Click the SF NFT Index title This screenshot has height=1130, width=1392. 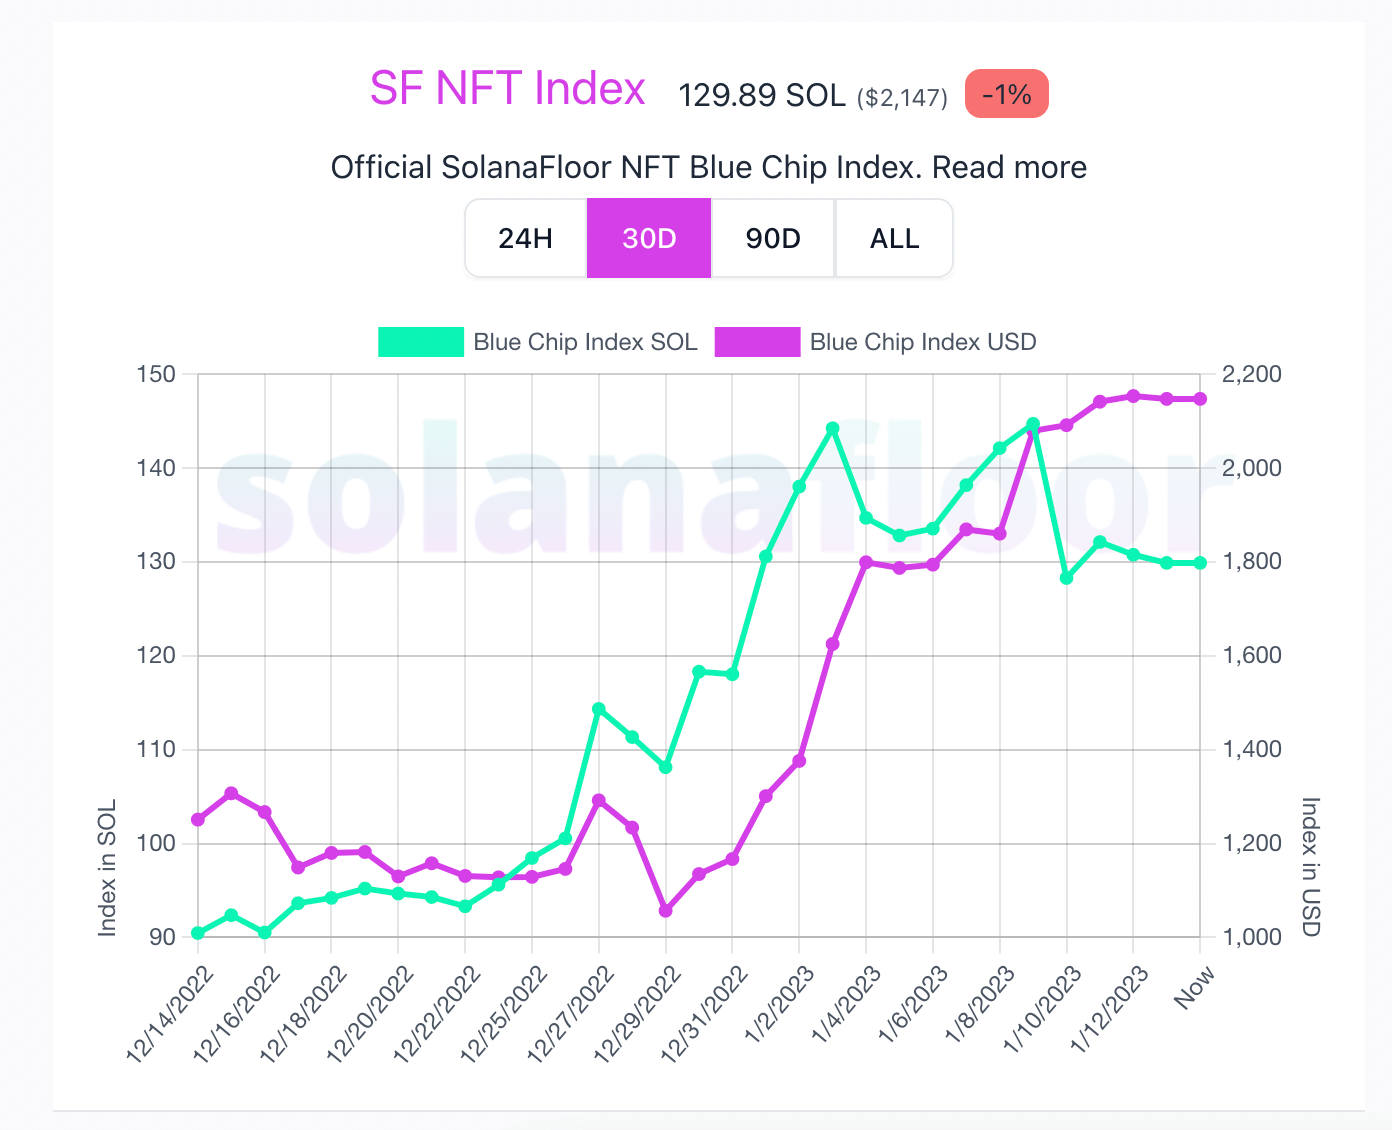pyautogui.click(x=508, y=89)
